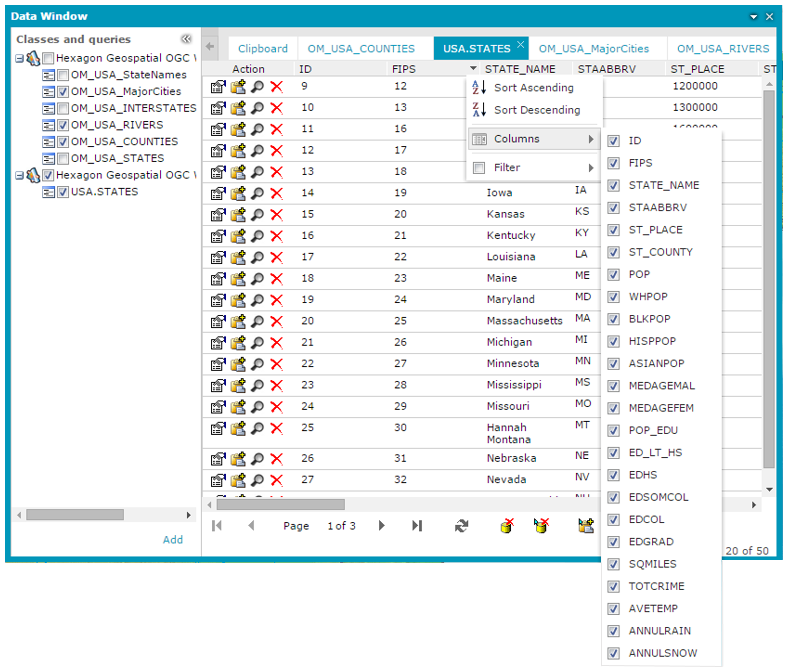This screenshot has height=671, width=787.
Task: Click the remove filter icon with red X
Action: coord(541,525)
